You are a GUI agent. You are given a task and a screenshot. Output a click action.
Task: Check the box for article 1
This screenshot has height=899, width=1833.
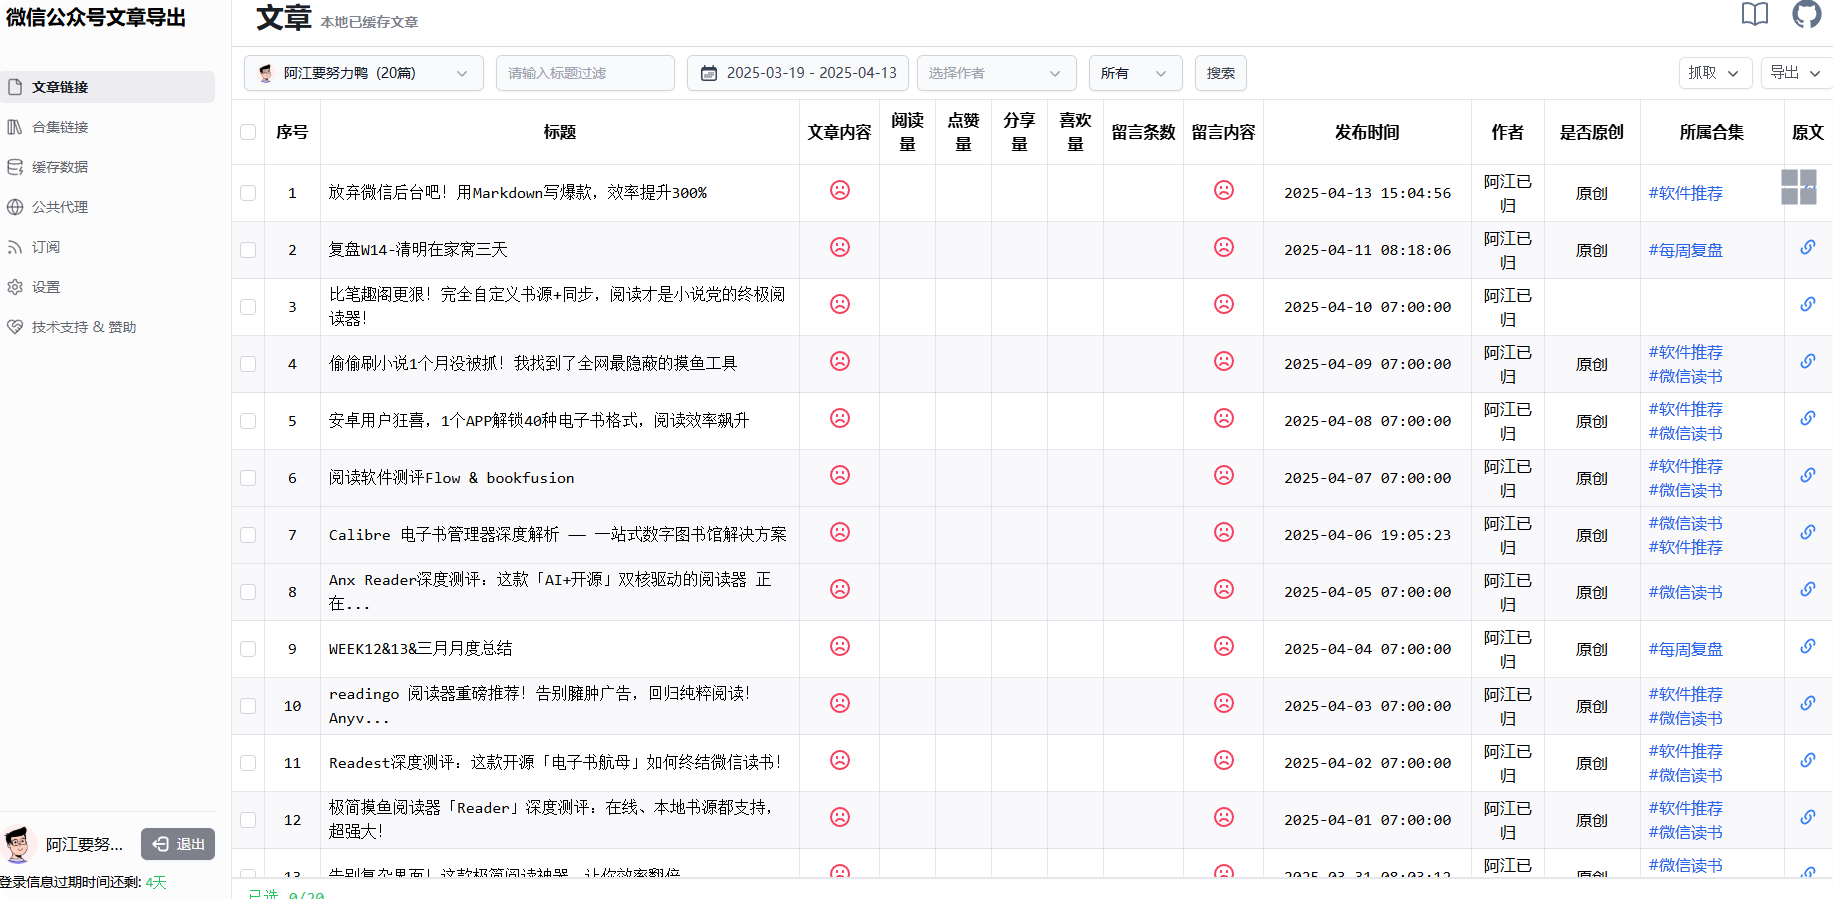248,193
